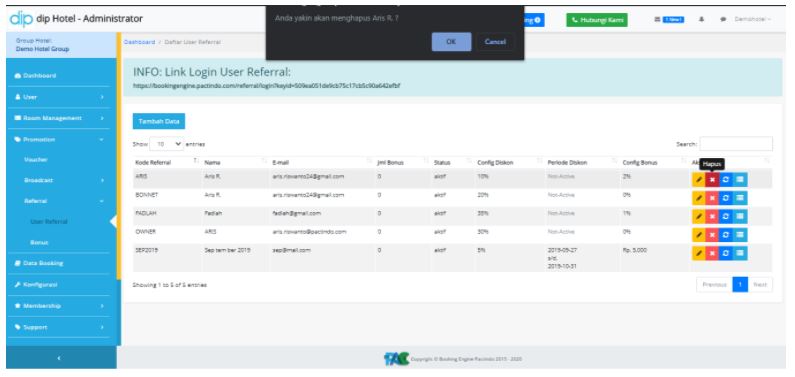
Task: Delete the SEP2019 referral row
Action: [712, 253]
